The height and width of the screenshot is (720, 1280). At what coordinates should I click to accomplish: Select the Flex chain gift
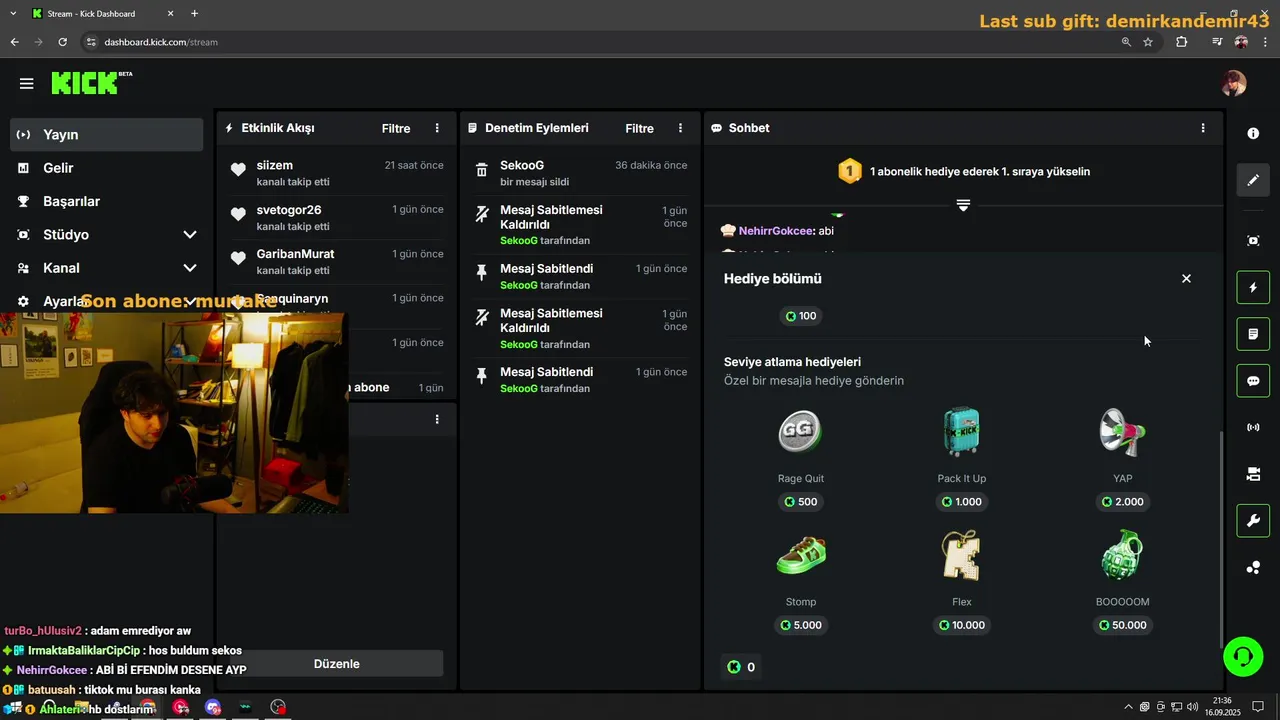pos(961,555)
